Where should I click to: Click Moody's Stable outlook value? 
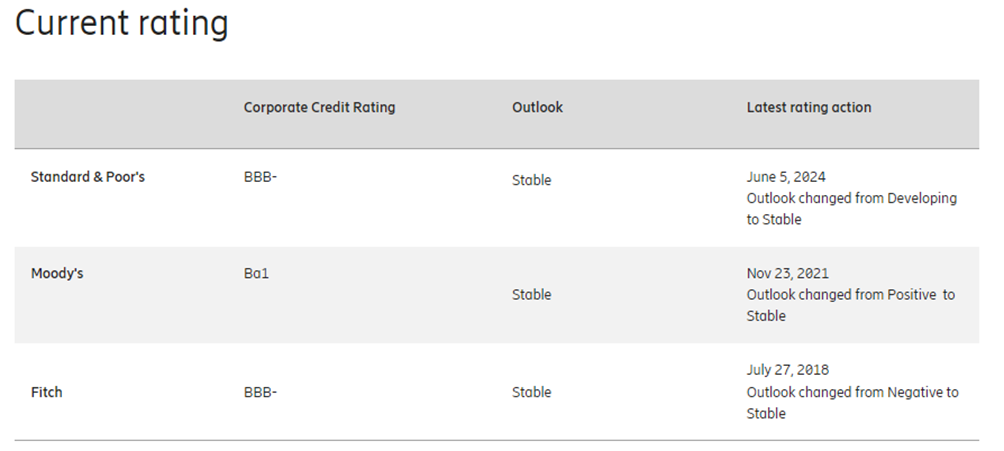(531, 295)
